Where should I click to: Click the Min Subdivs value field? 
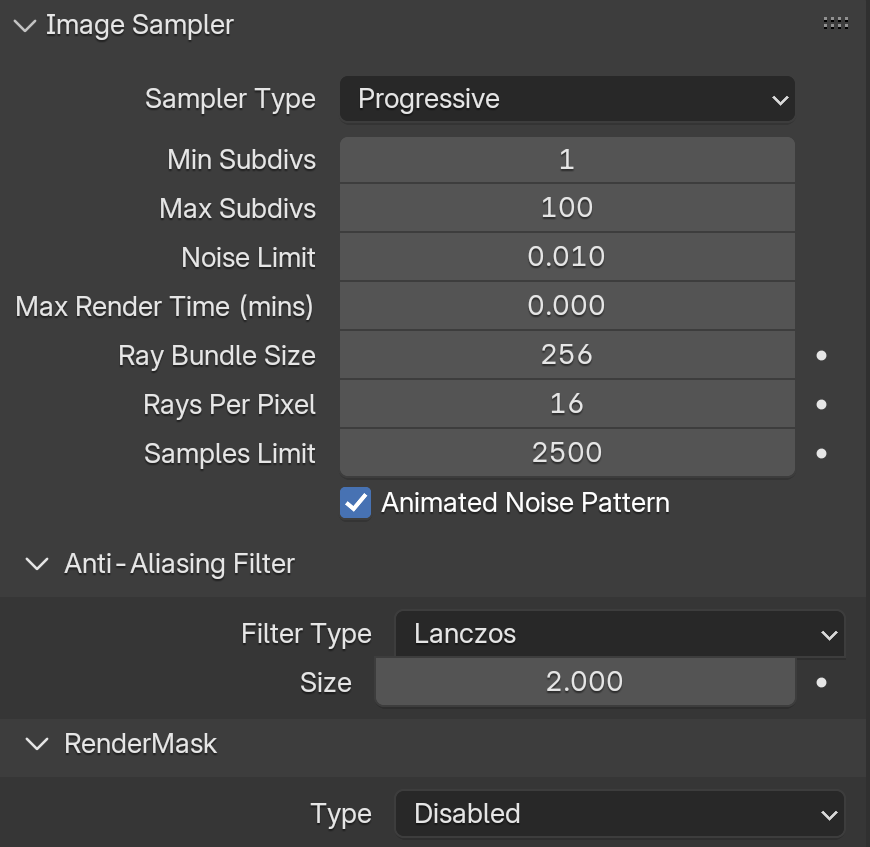click(x=567, y=160)
